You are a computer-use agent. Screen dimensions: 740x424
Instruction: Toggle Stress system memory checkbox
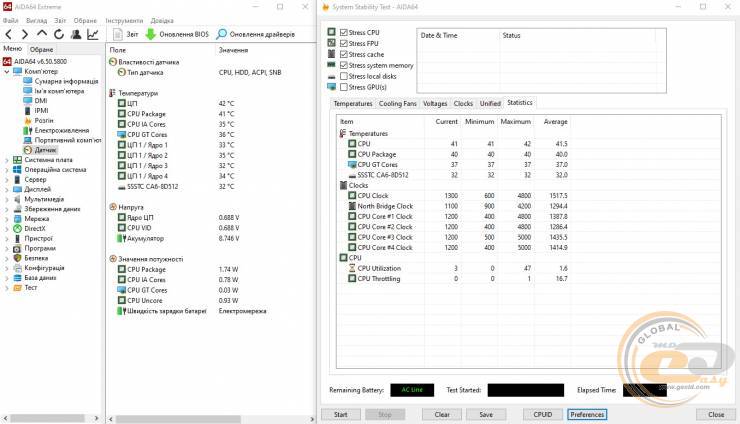click(x=344, y=65)
